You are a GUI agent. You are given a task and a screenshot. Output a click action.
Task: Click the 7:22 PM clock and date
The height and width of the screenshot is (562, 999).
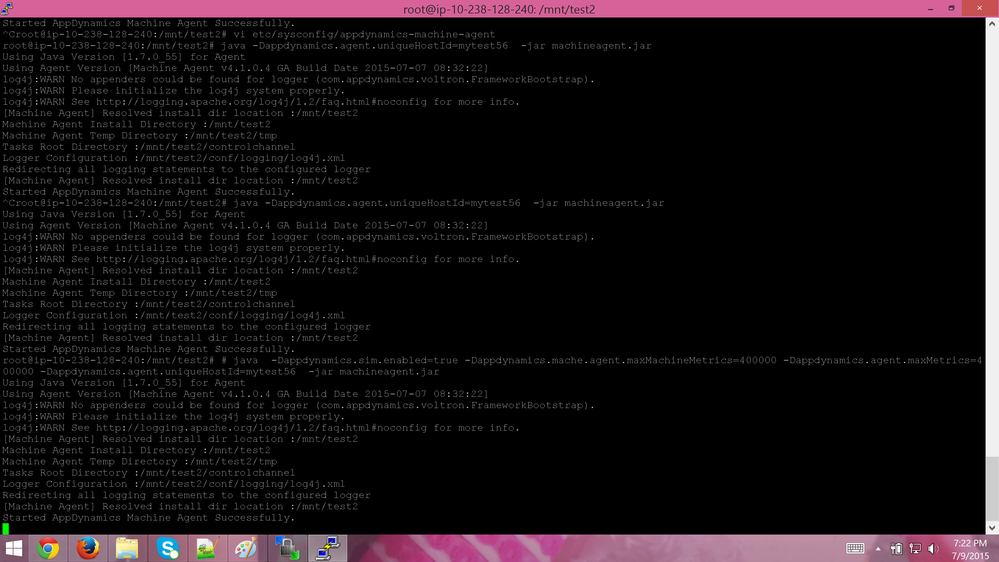coord(969,548)
